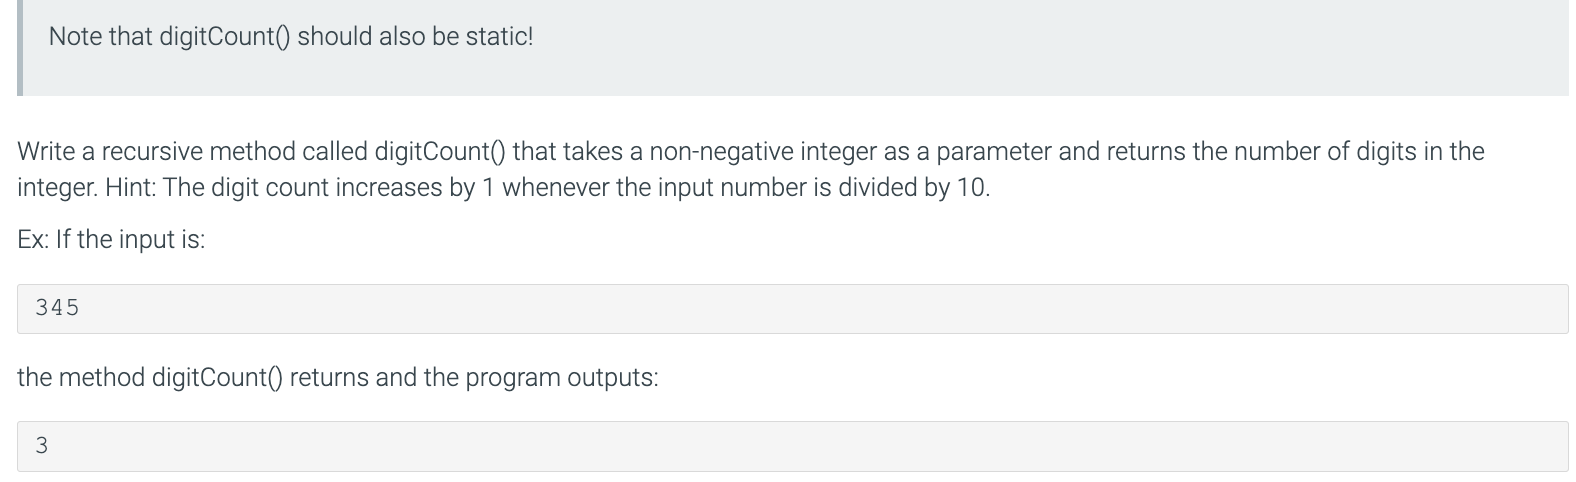Click the gray left border of the note block

(20, 48)
